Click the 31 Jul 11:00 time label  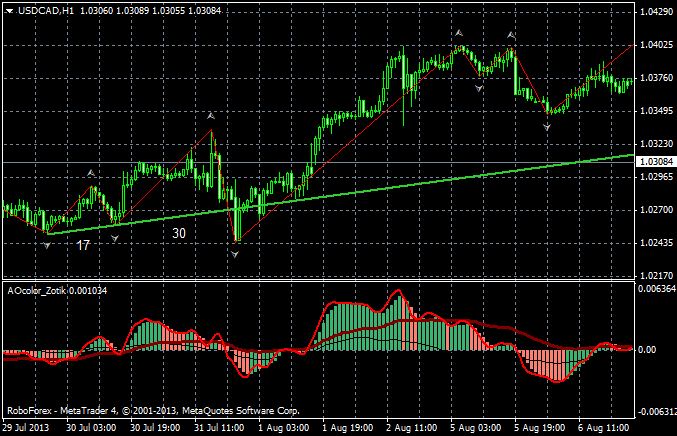(219, 428)
